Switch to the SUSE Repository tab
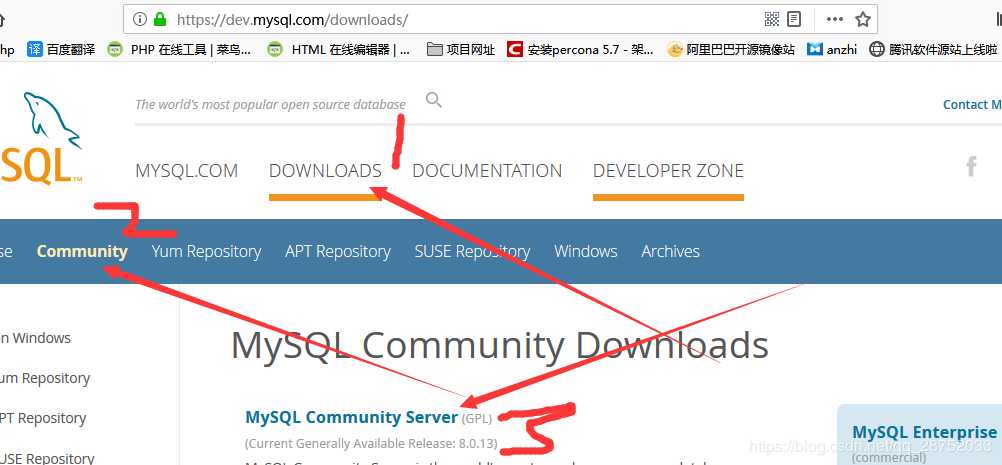This screenshot has height=465, width=1002. click(x=472, y=252)
